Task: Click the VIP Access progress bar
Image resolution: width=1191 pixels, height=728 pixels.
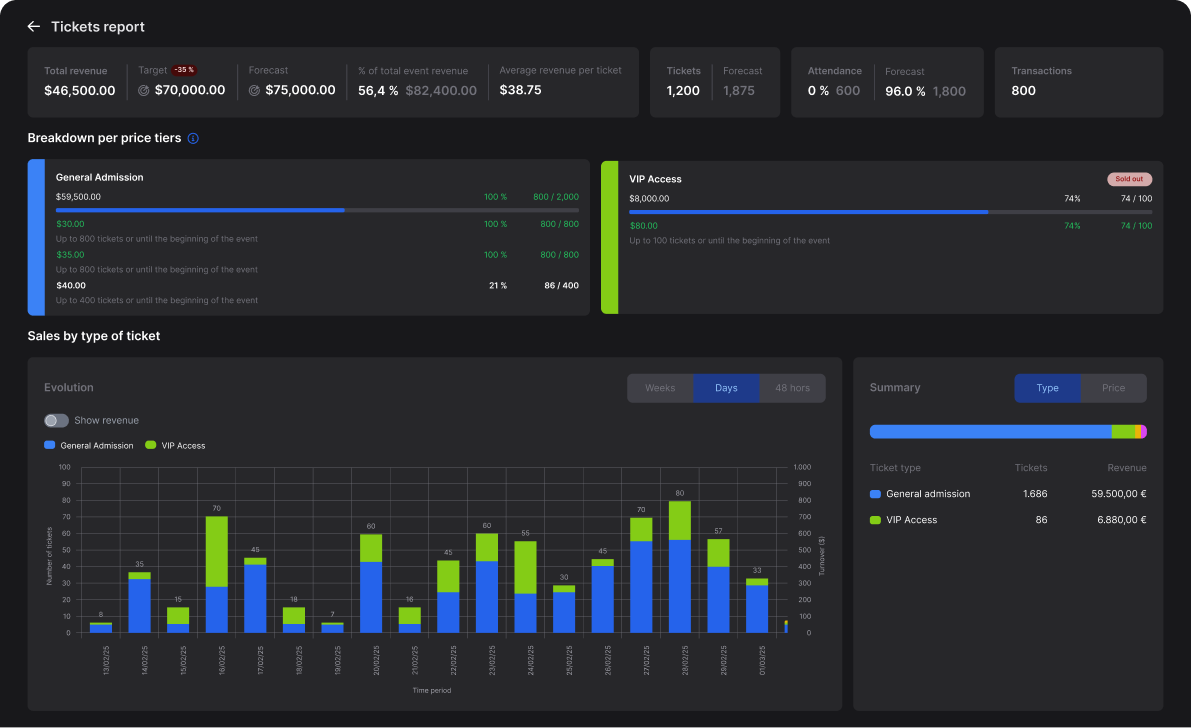Action: 808,212
